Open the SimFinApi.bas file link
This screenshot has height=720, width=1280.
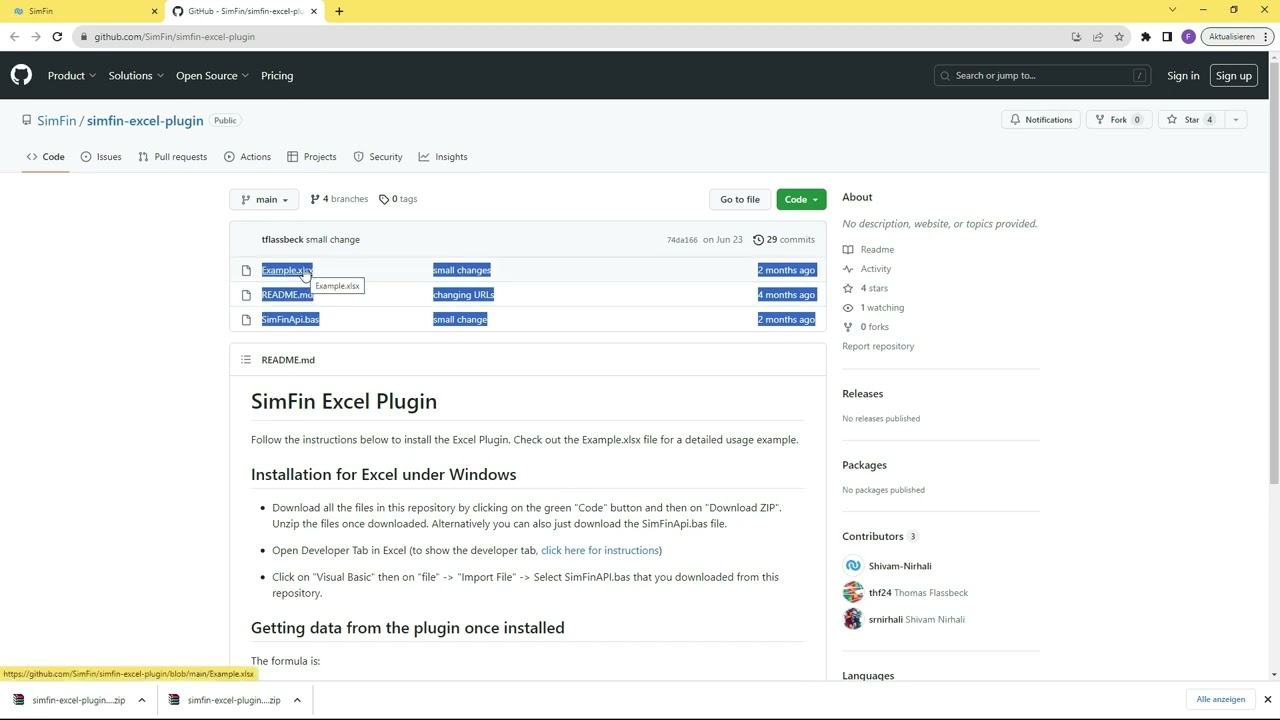click(x=290, y=320)
